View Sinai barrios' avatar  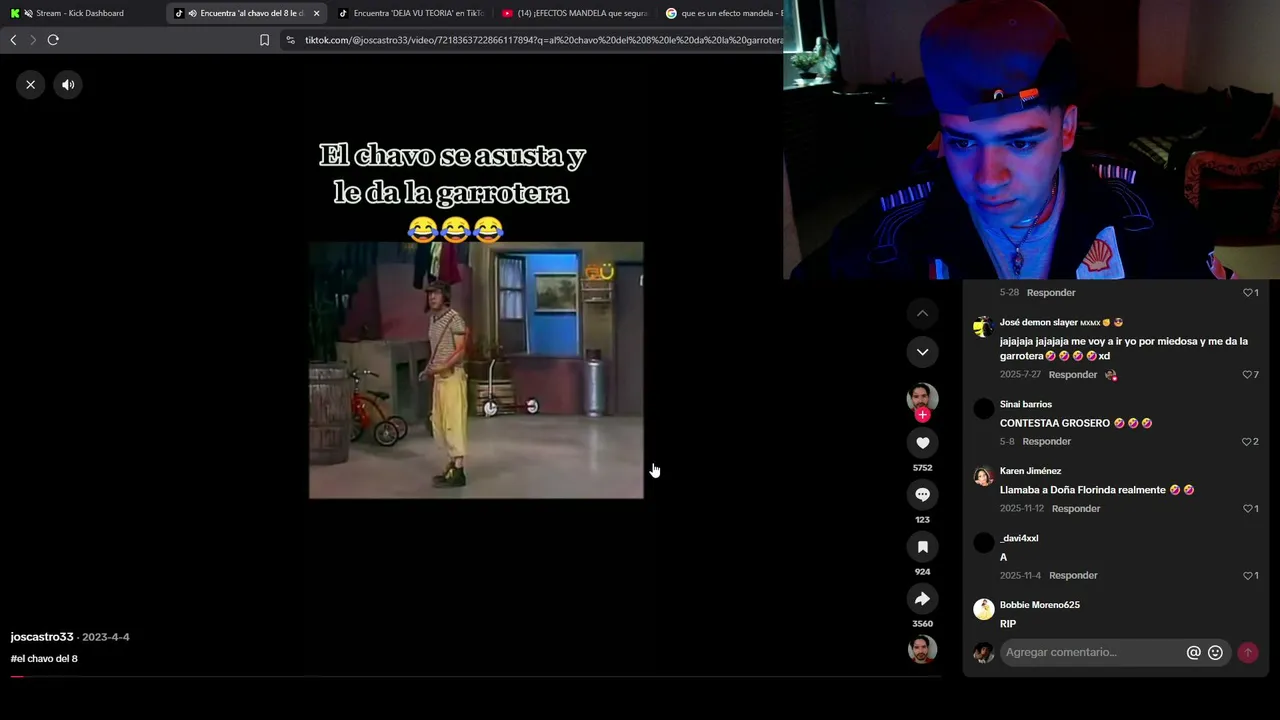click(x=984, y=408)
